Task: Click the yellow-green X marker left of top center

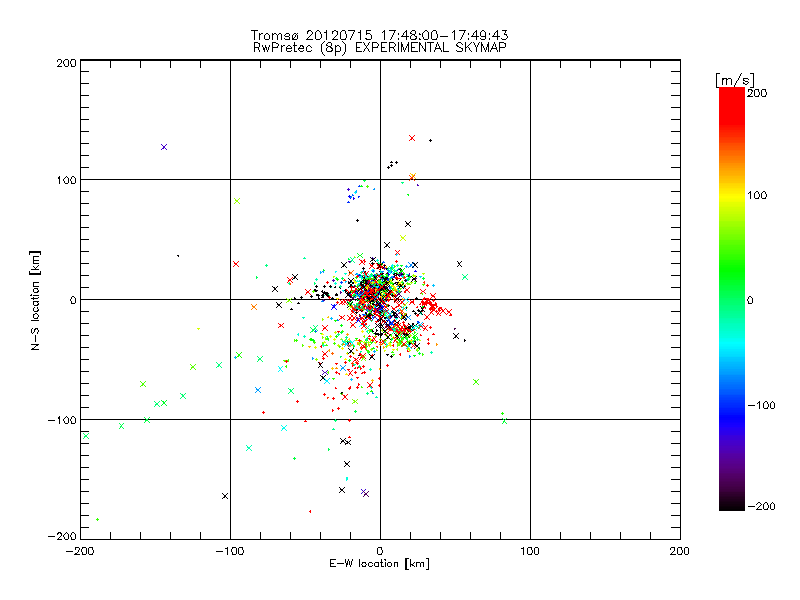Action: tap(237, 201)
